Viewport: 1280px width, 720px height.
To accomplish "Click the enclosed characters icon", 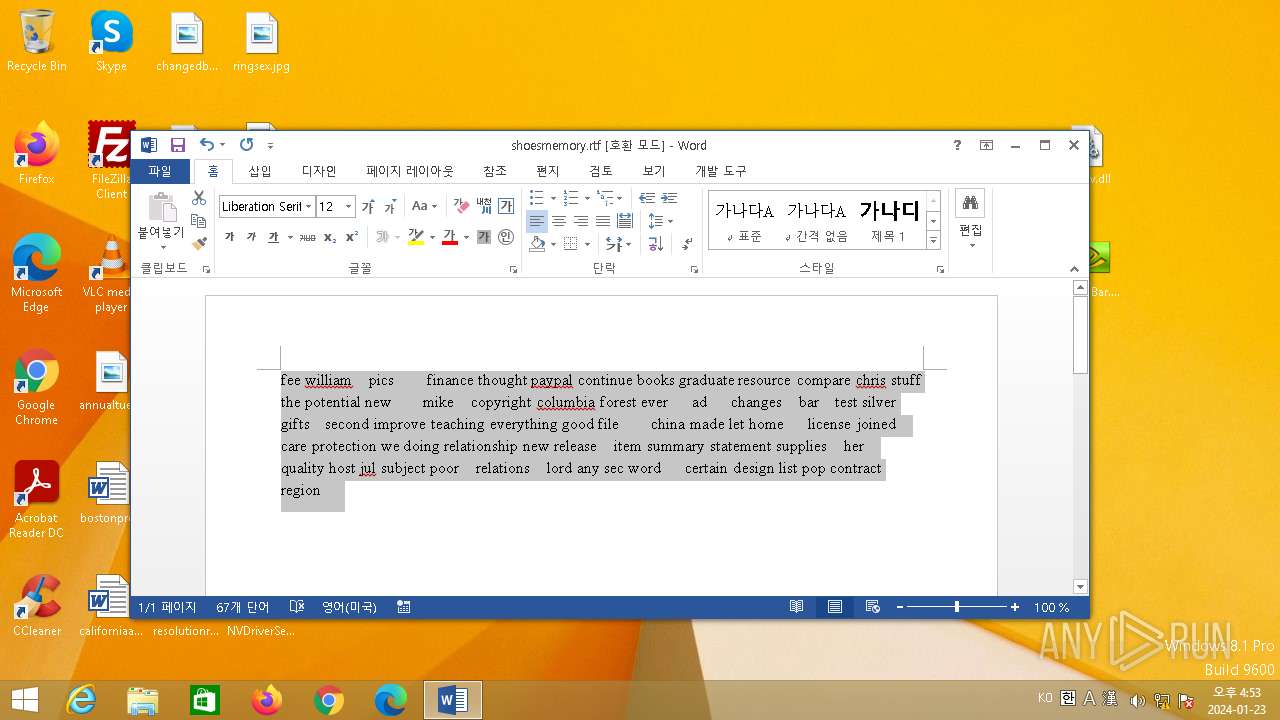I will tap(506, 237).
